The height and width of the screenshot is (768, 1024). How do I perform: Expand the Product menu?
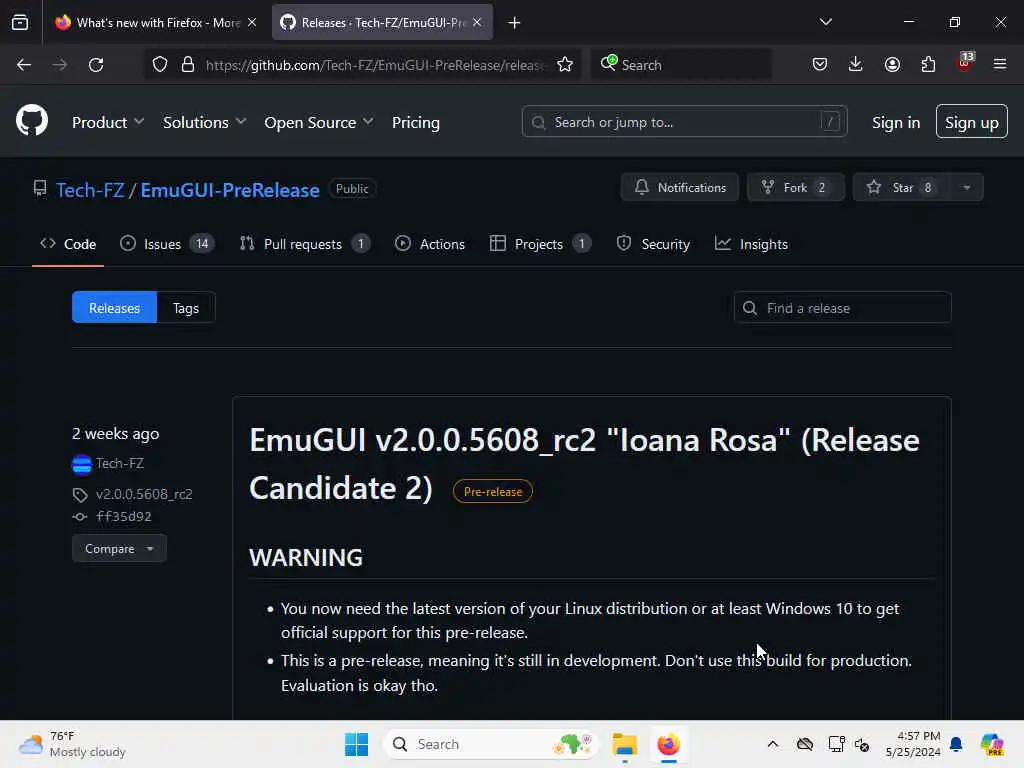pyautogui.click(x=108, y=122)
